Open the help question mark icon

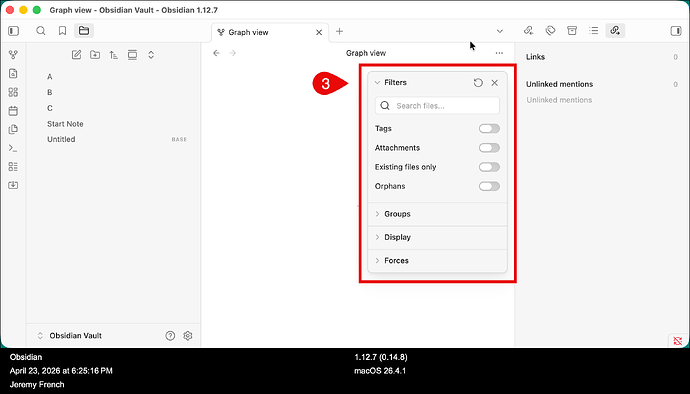170,335
